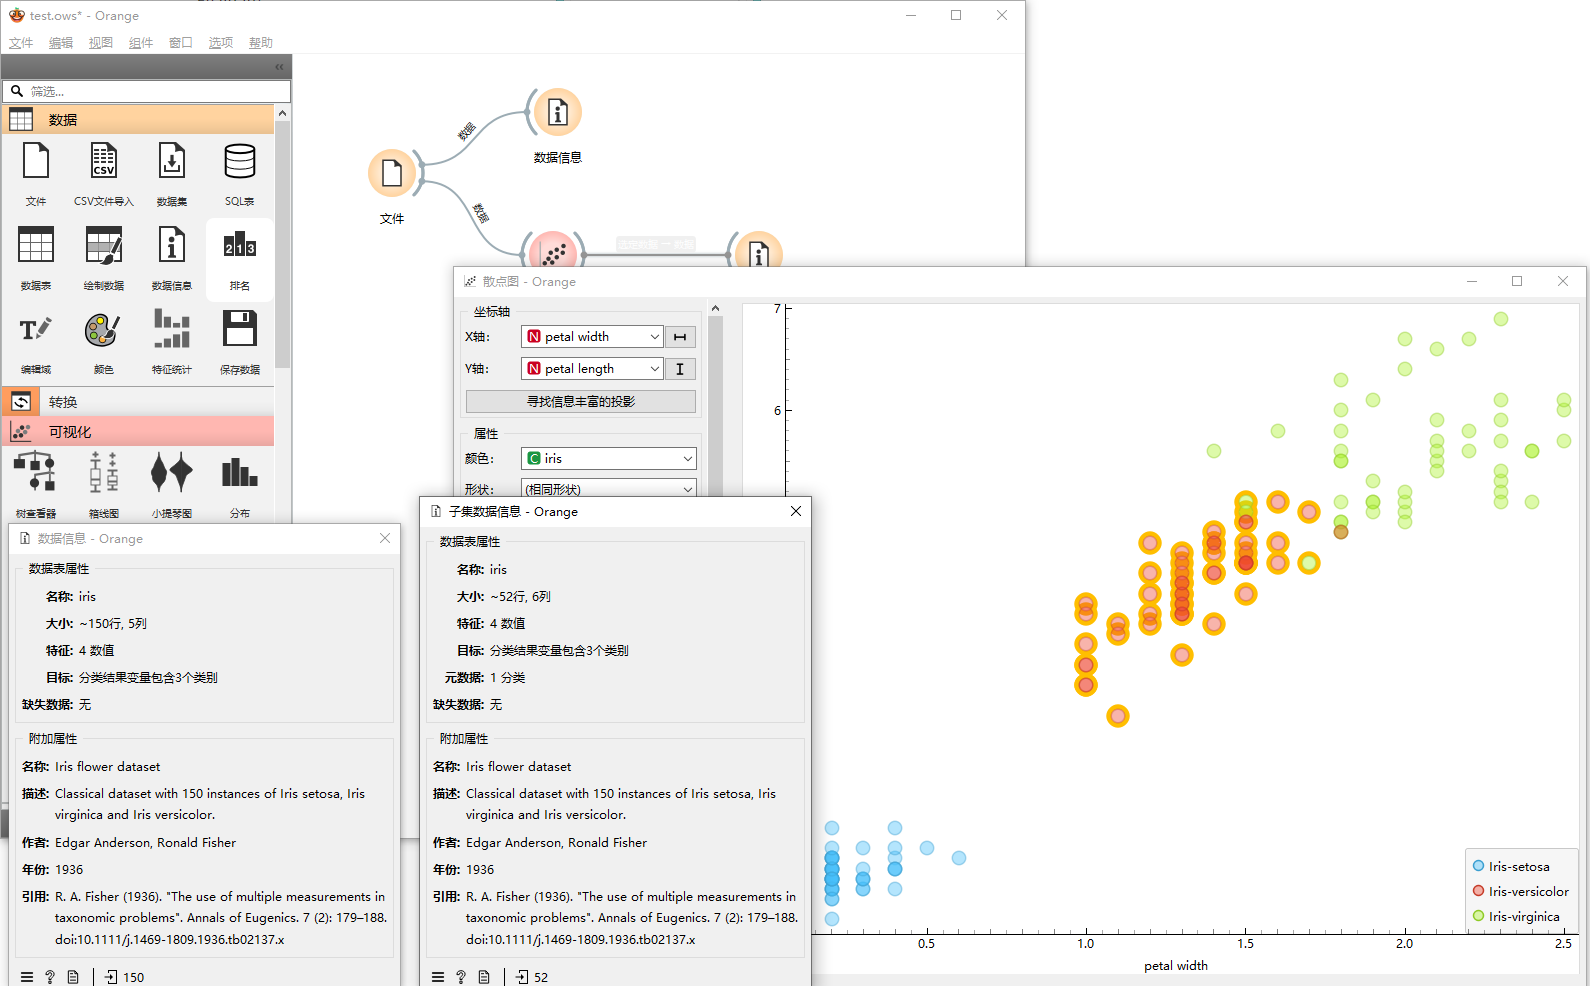Add the 数据表 (Data Table) widget
This screenshot has width=1590, height=986.
pyautogui.click(x=36, y=258)
